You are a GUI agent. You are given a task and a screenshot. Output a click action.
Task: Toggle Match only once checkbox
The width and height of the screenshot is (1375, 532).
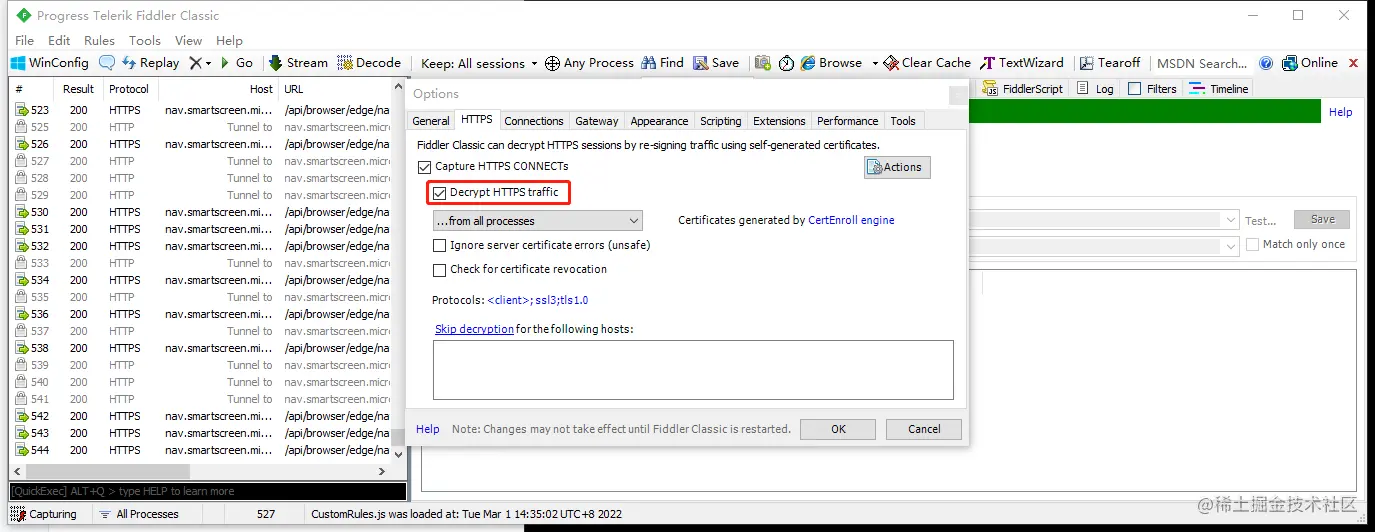point(1252,244)
